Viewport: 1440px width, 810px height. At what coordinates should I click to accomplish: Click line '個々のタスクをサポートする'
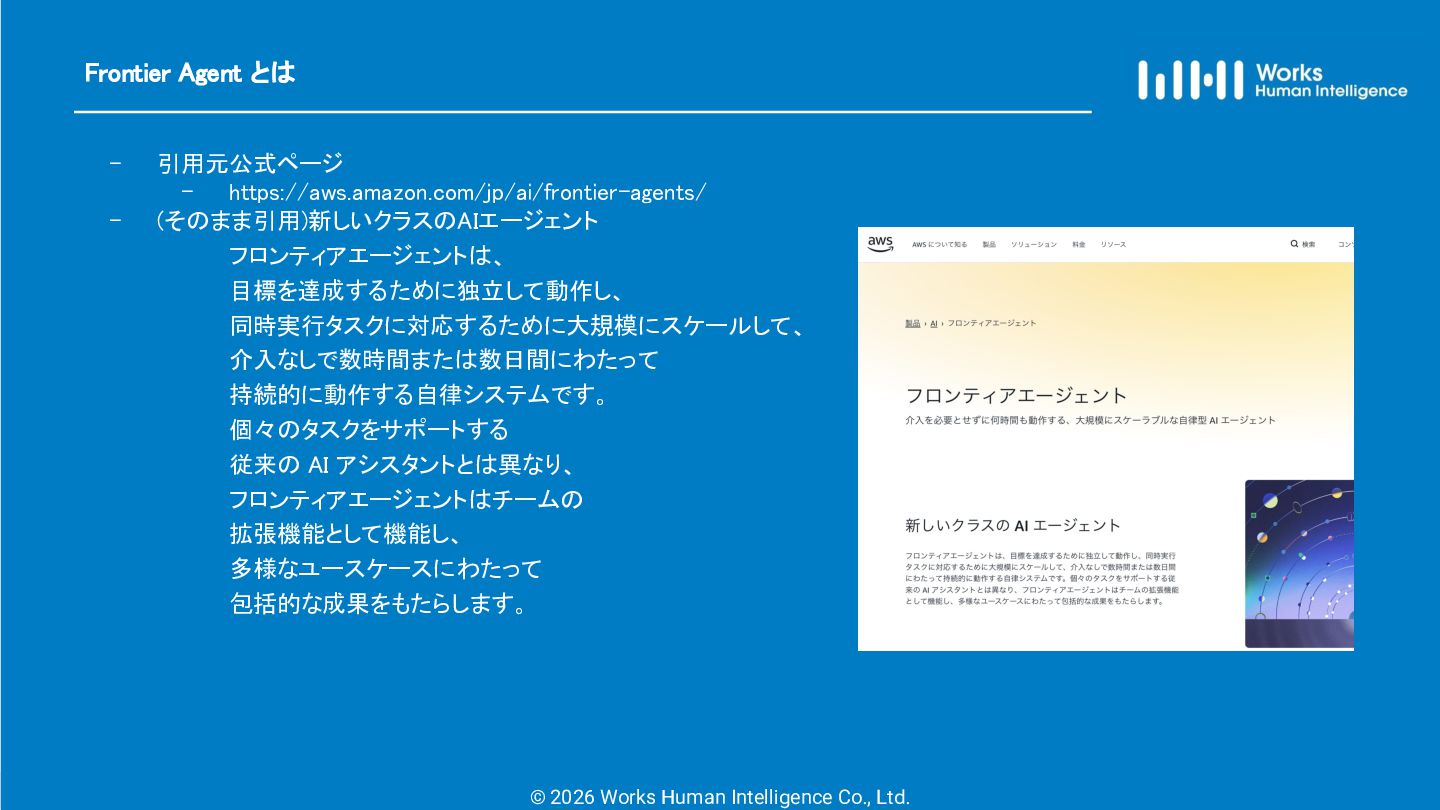tap(369, 430)
